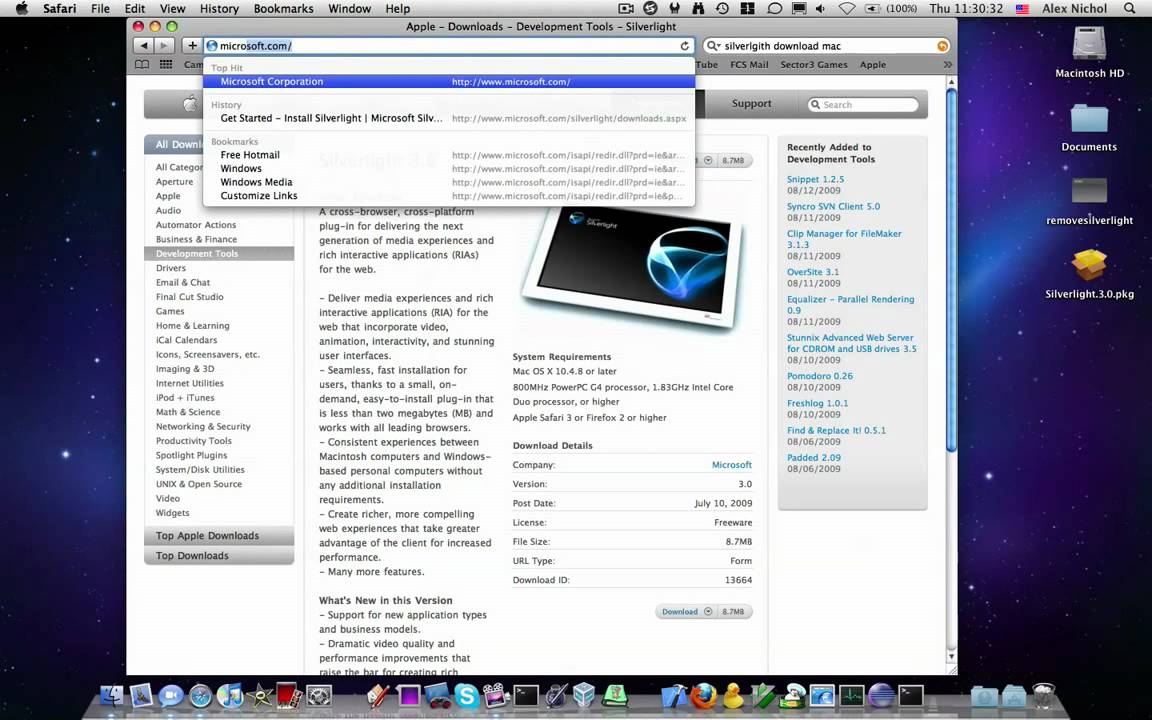
Task: Show hidden bookmarks with the double chevron
Action: point(948,65)
